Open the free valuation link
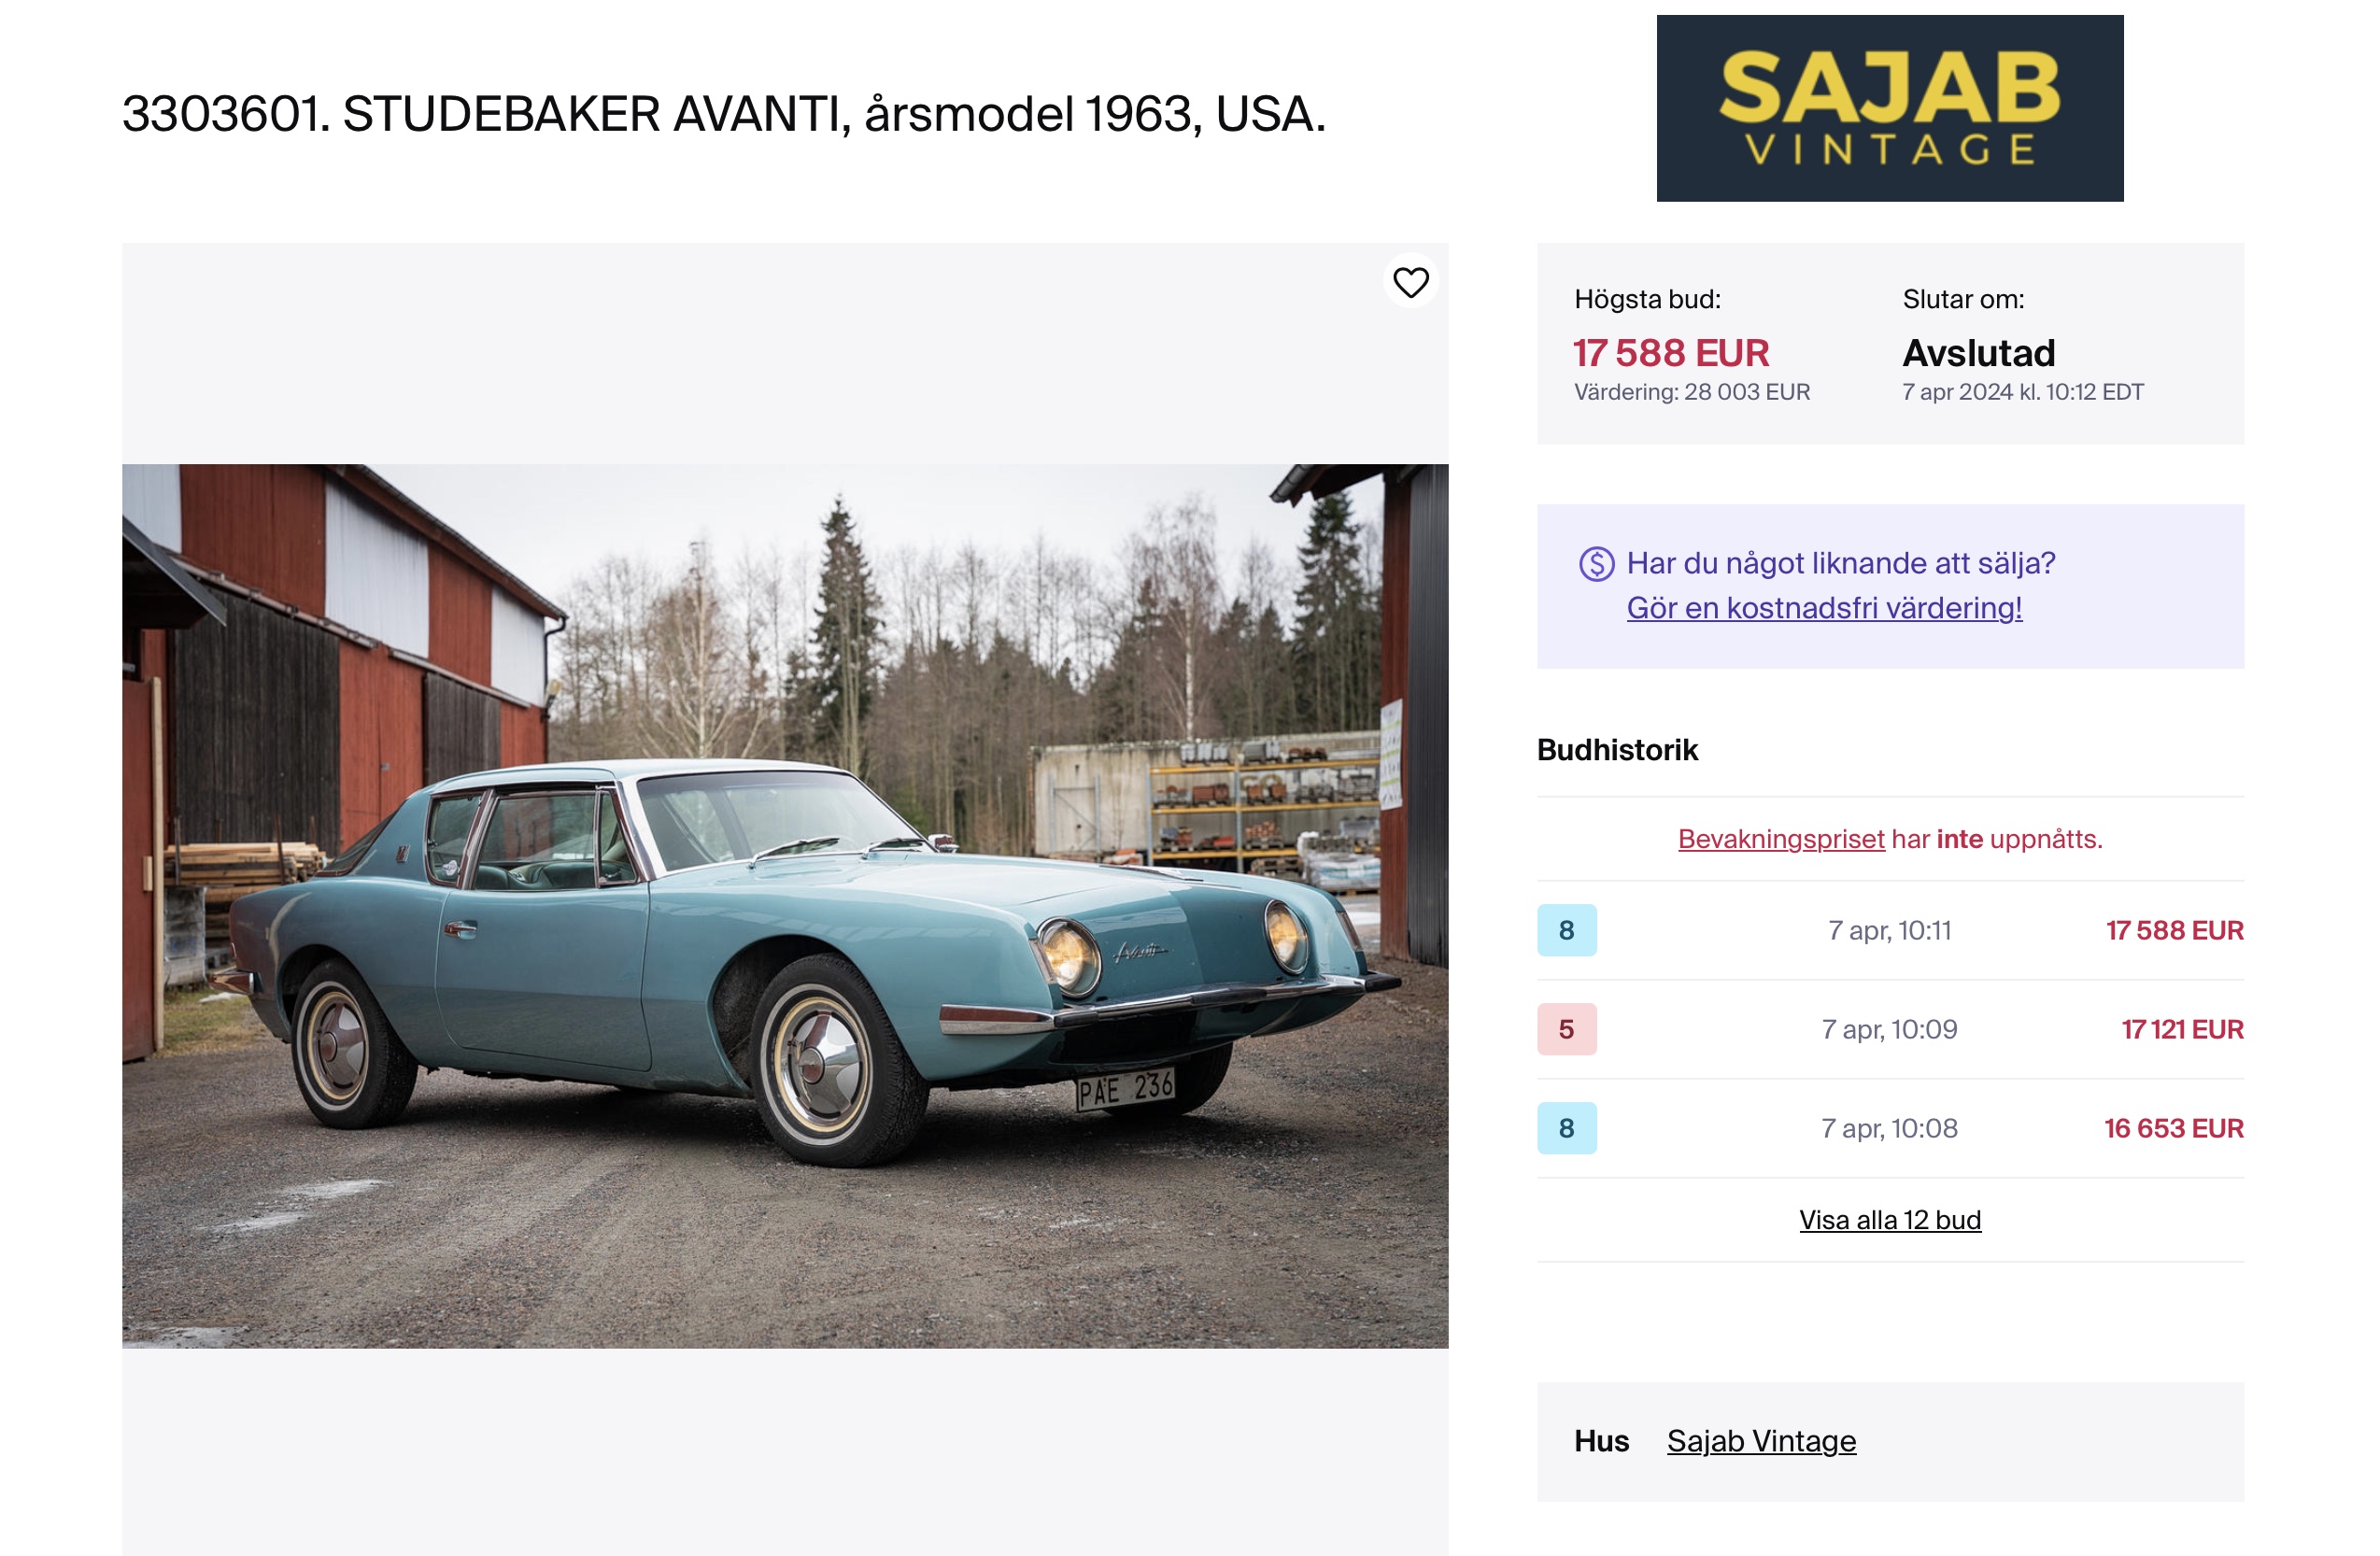This screenshot has width=2380, height=1556. (x=1823, y=608)
